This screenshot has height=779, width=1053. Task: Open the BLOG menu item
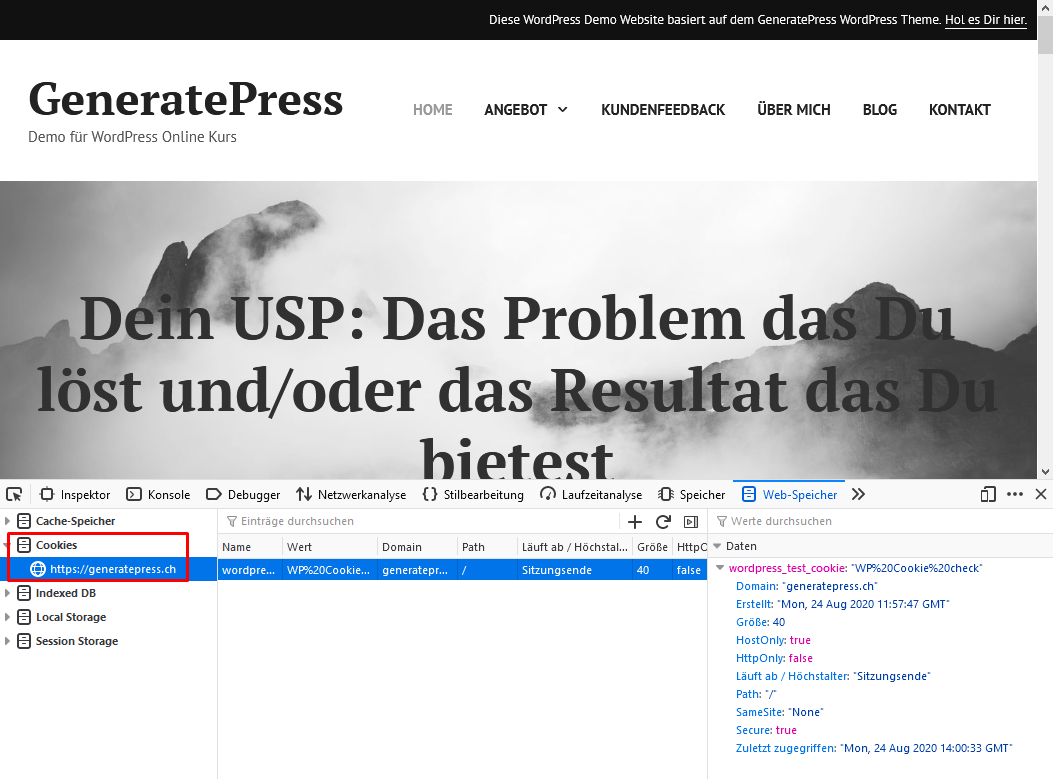(880, 109)
